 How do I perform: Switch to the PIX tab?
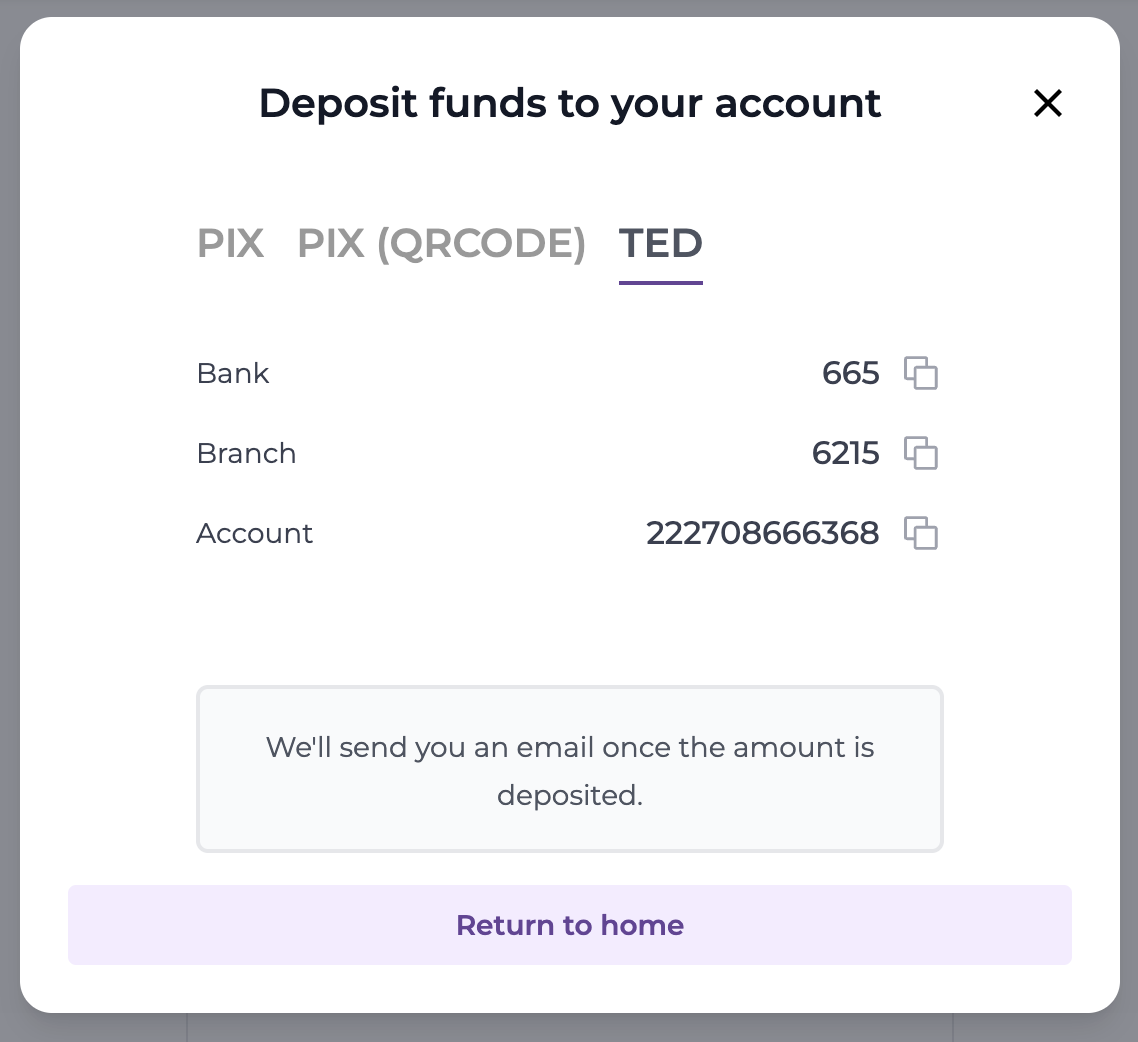tap(231, 243)
